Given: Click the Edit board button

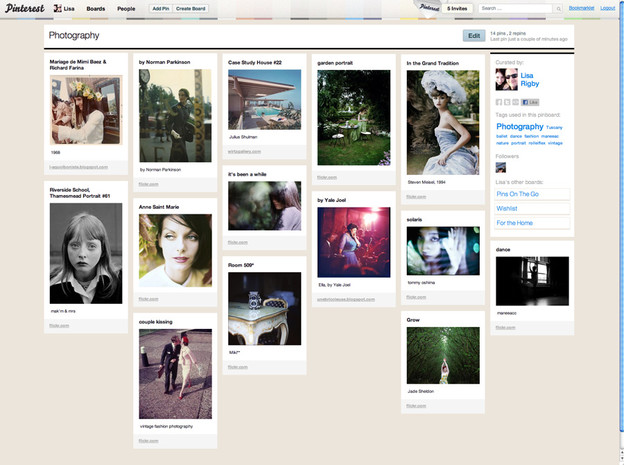Looking at the screenshot, I should (x=473, y=36).
